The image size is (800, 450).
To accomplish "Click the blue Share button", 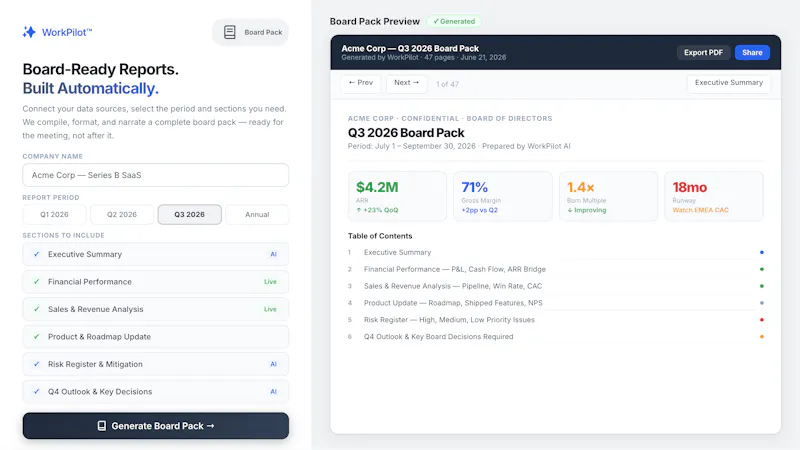I will click(x=752, y=53).
